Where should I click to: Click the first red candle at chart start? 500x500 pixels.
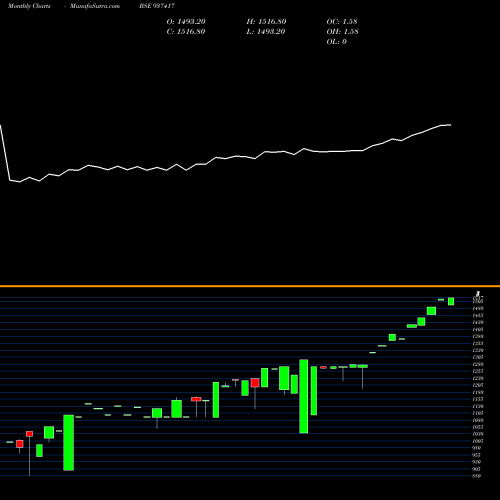[20, 444]
